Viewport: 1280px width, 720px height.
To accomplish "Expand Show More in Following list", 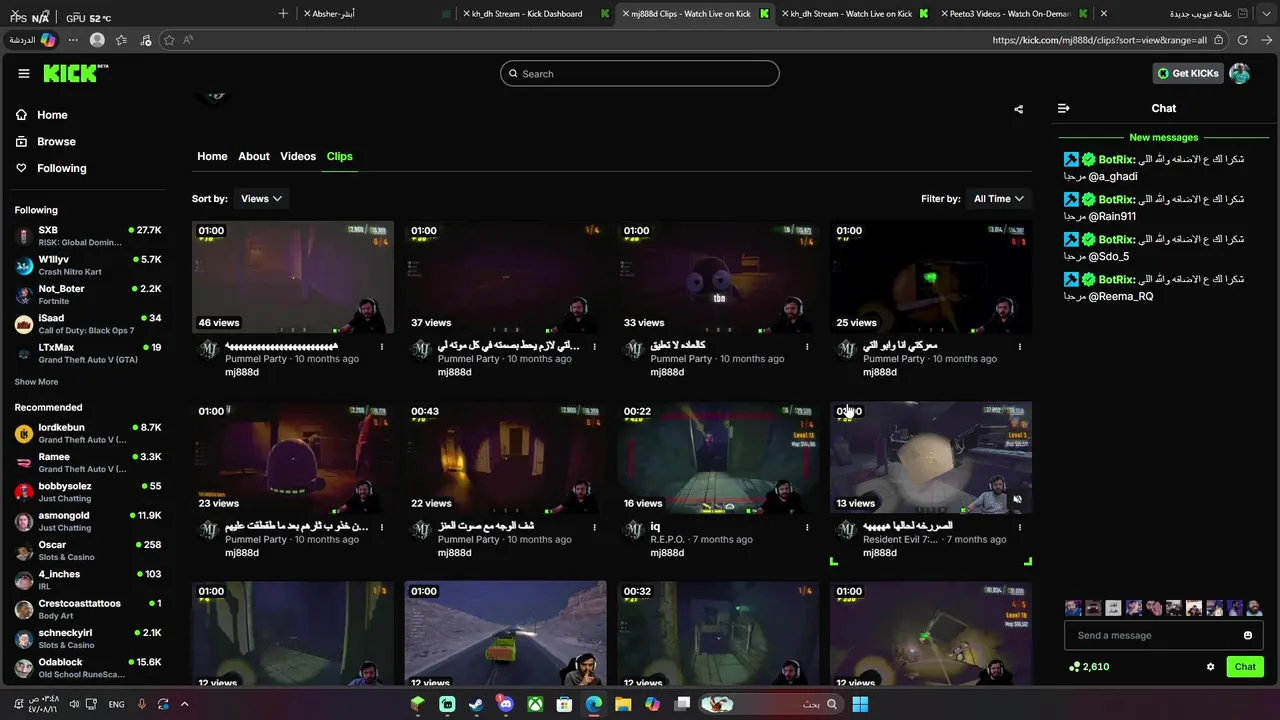I will pyautogui.click(x=36, y=382).
